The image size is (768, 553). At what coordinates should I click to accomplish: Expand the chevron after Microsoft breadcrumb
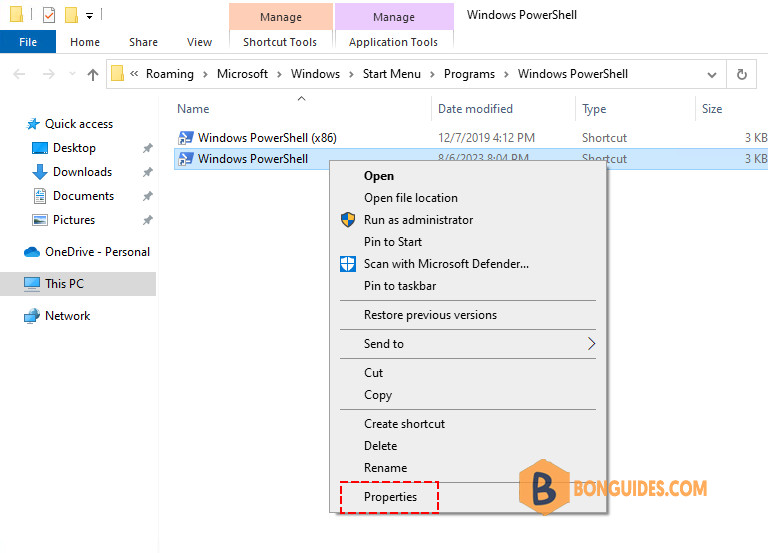pos(279,74)
